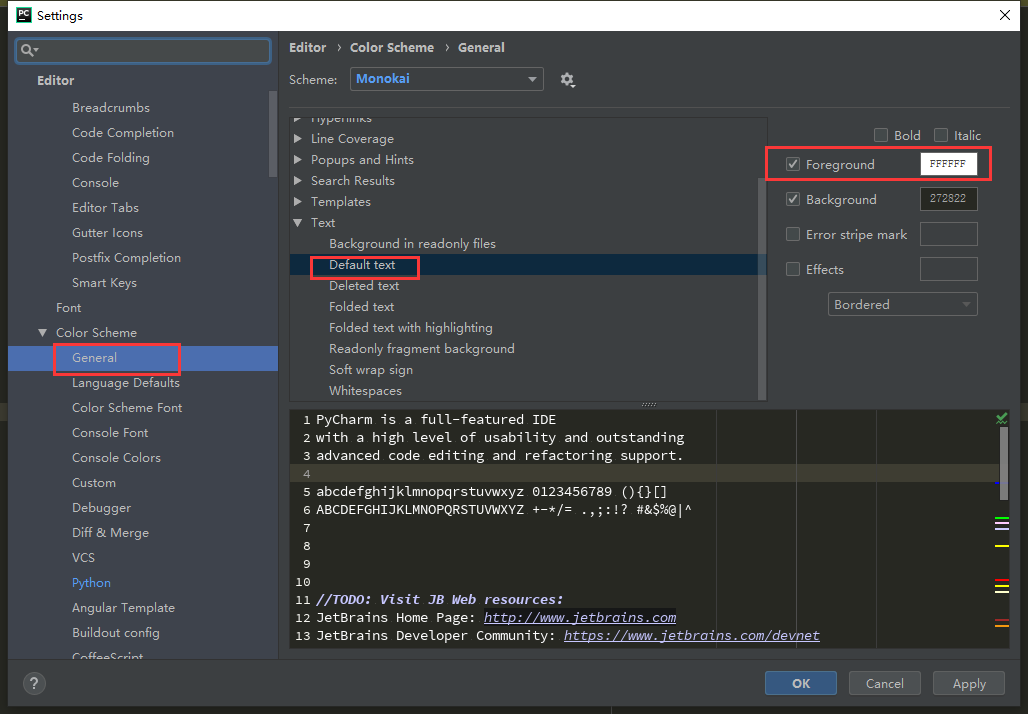
Task: Expand the Line Coverage node
Action: pos(298,138)
